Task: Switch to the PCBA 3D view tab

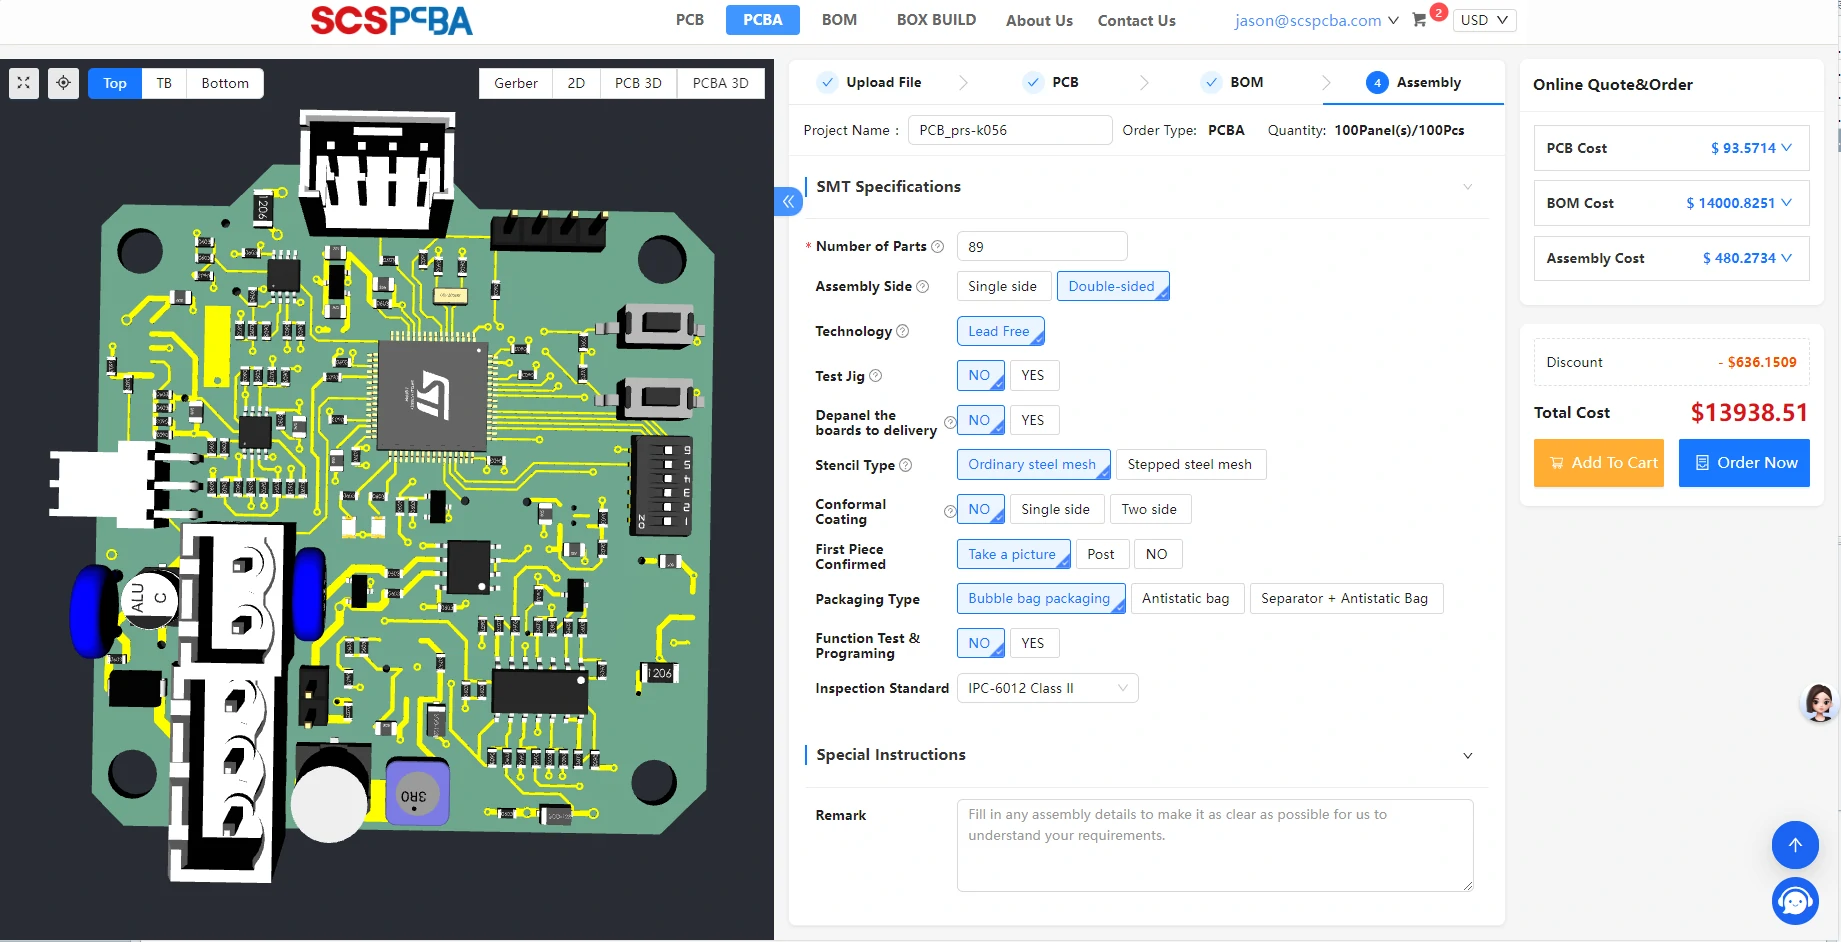Action: coord(720,83)
